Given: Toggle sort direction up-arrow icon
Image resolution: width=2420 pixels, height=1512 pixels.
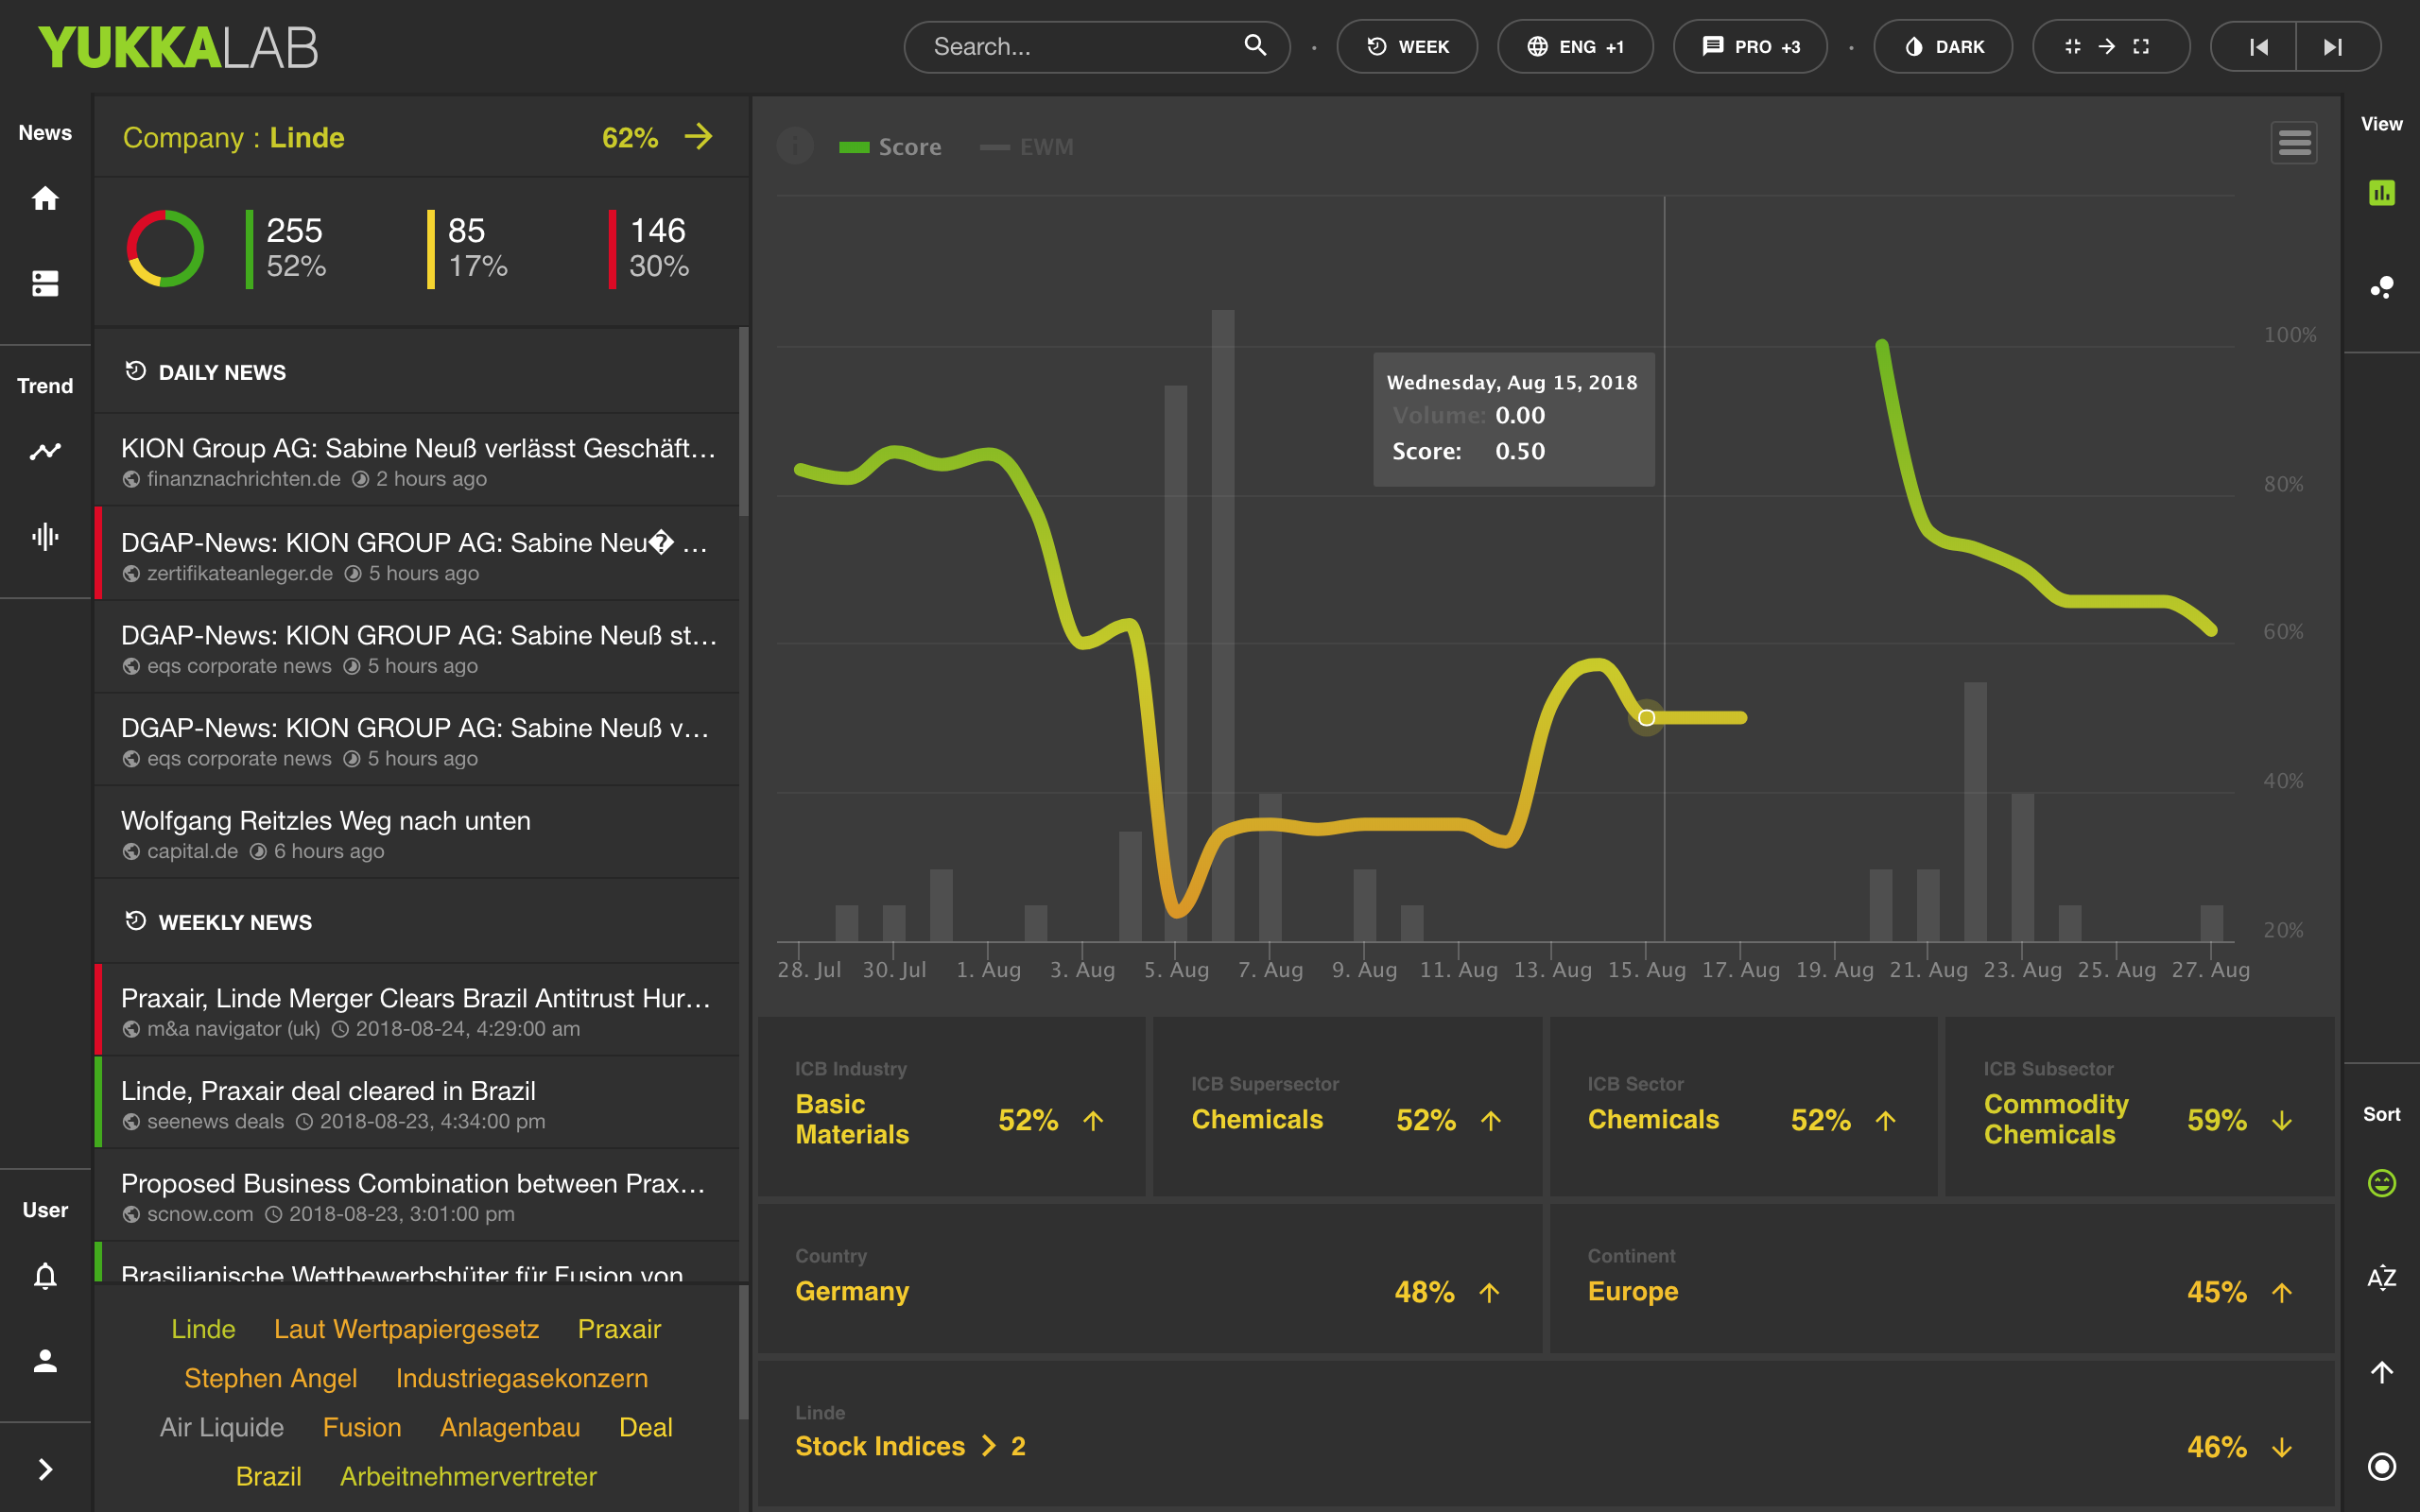Looking at the screenshot, I should 2382,1372.
